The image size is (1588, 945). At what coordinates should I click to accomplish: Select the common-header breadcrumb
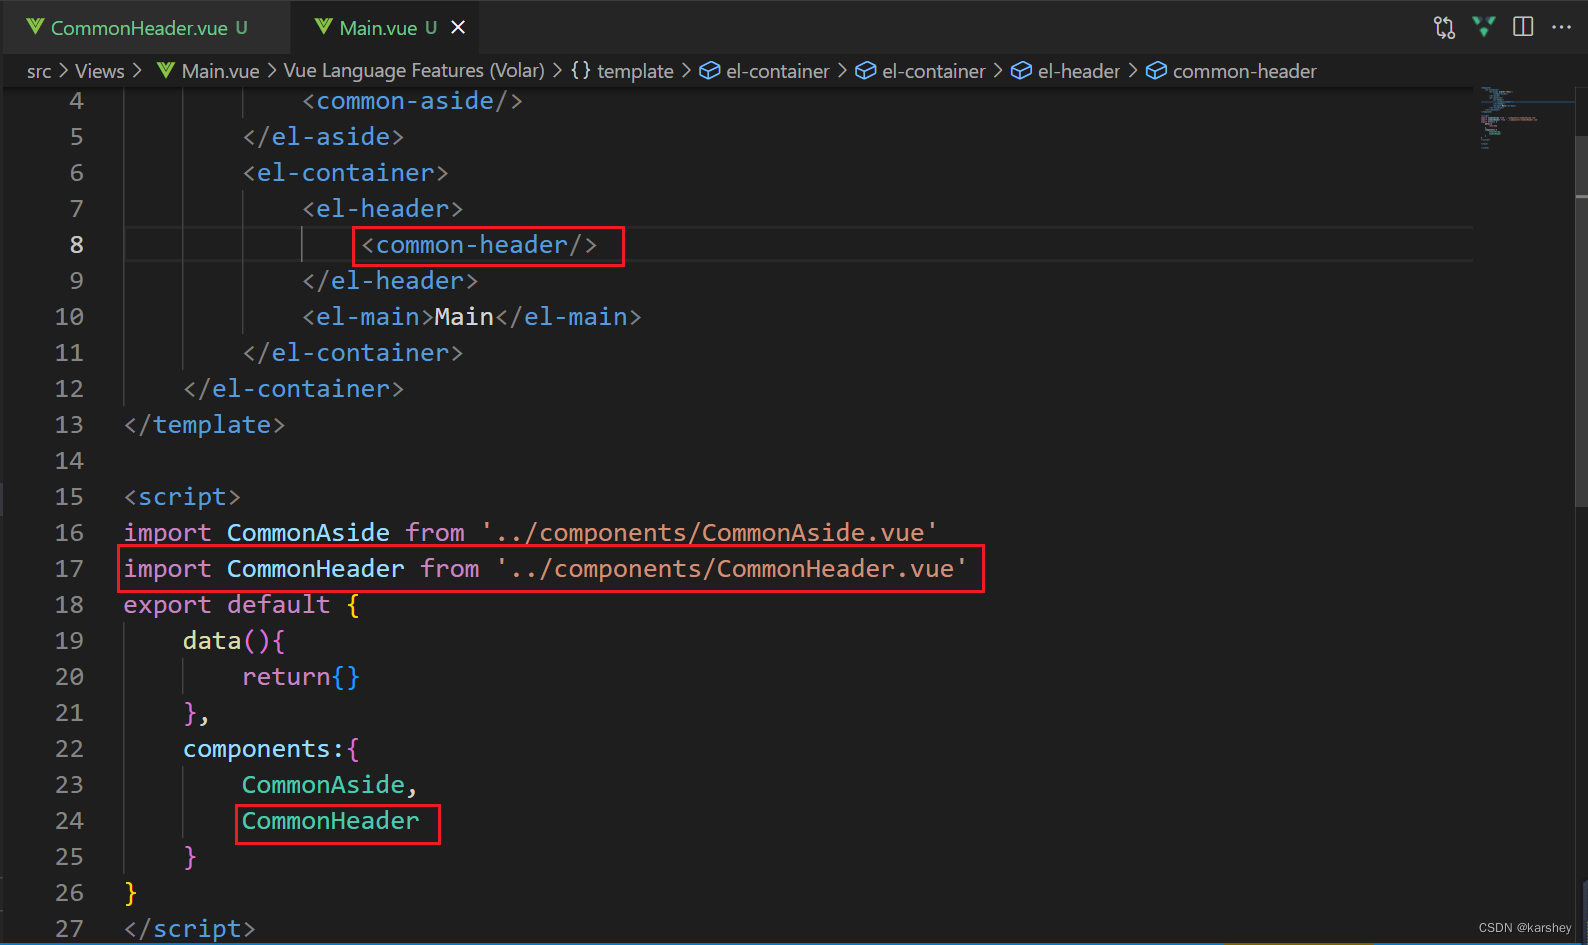[1244, 71]
